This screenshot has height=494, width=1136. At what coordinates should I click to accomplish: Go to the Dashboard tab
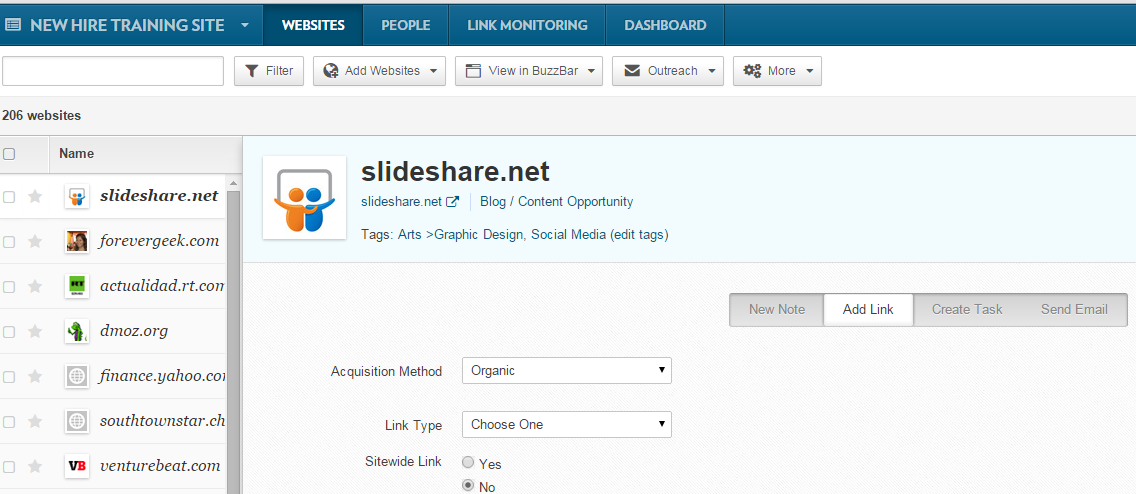coord(665,25)
